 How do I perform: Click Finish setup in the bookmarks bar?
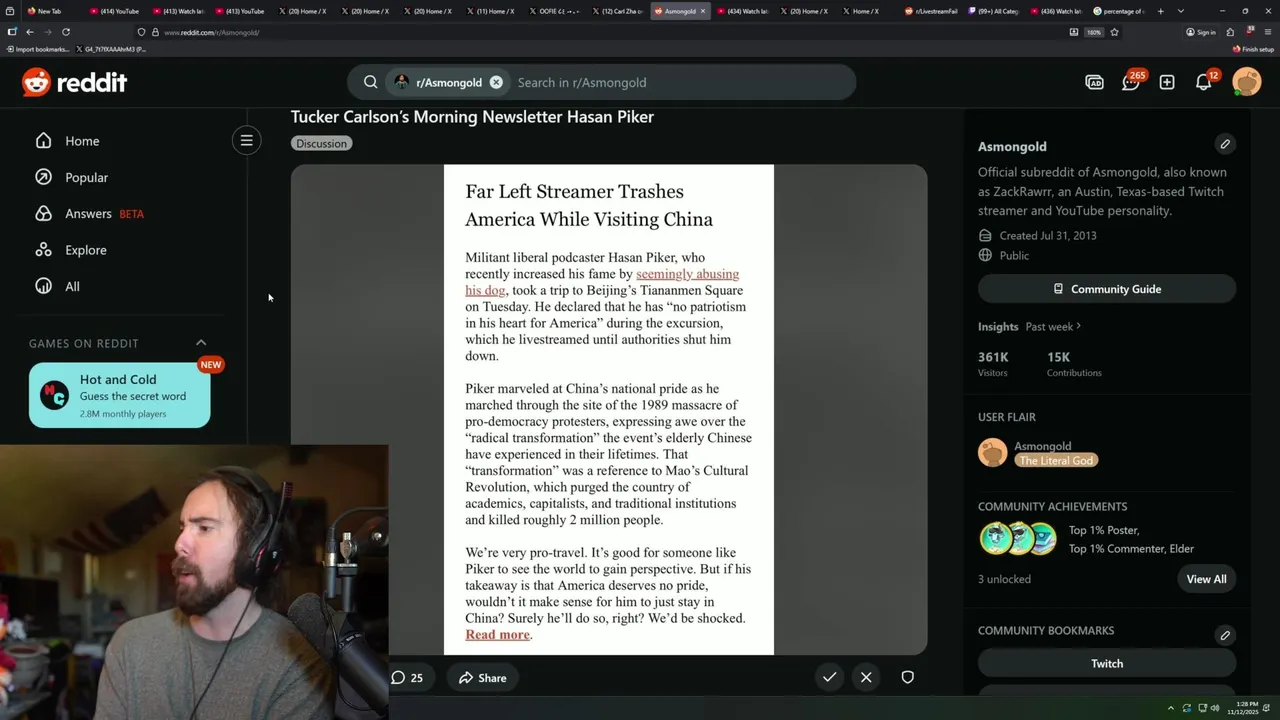coord(1253,49)
